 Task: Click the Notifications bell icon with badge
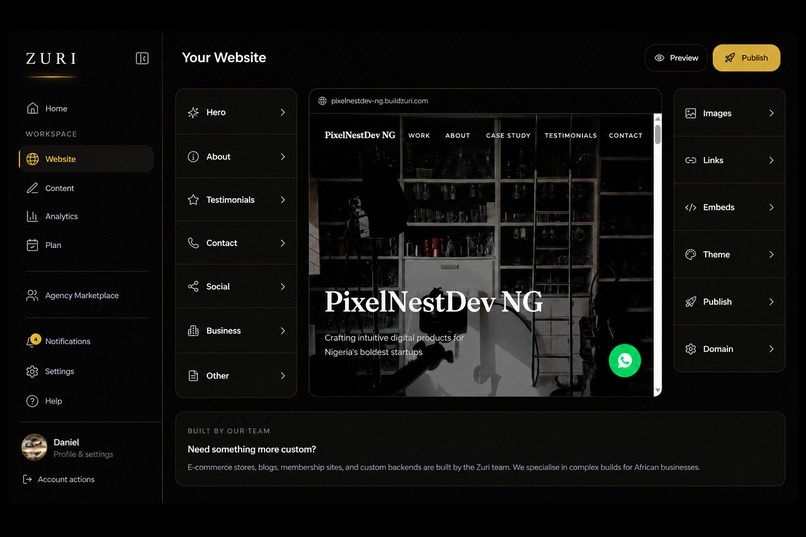click(32, 341)
